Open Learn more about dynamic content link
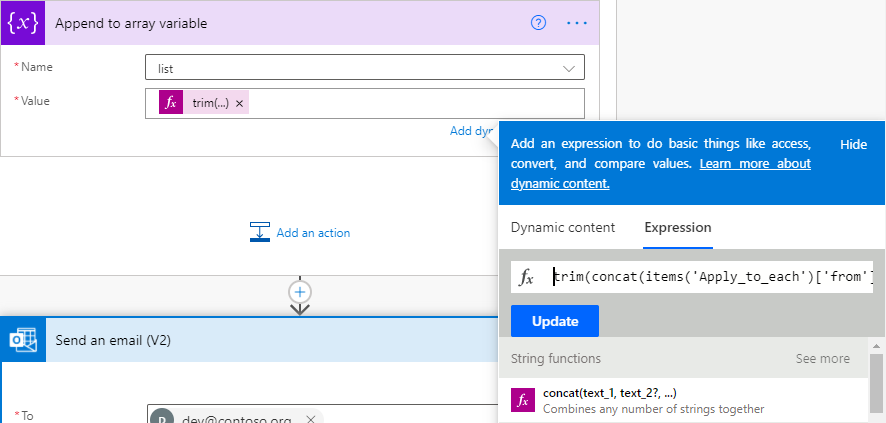This screenshot has height=423, width=886. [755, 164]
